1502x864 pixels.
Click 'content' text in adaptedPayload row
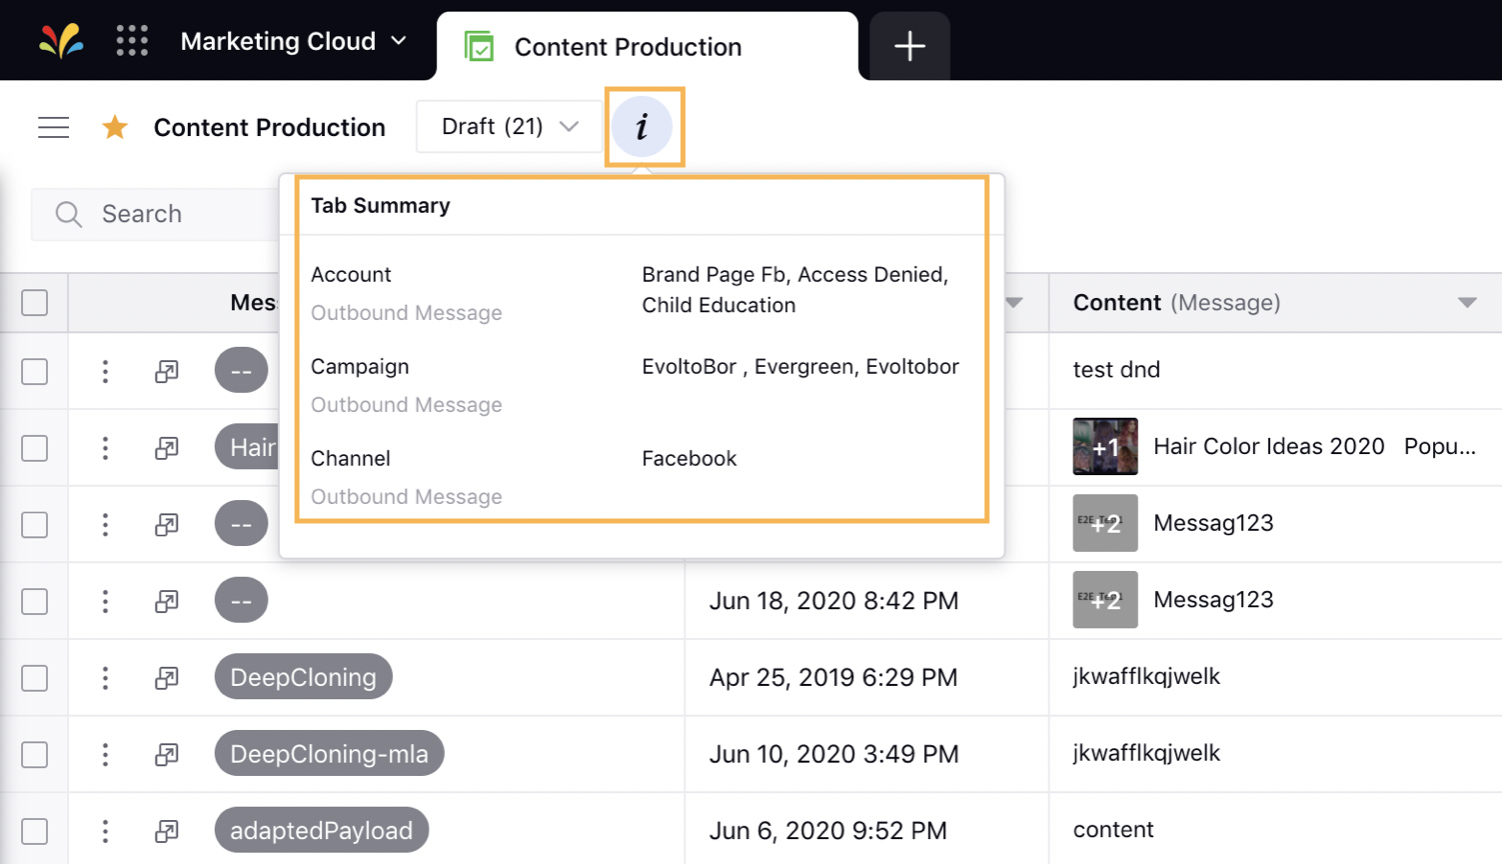(x=1113, y=829)
